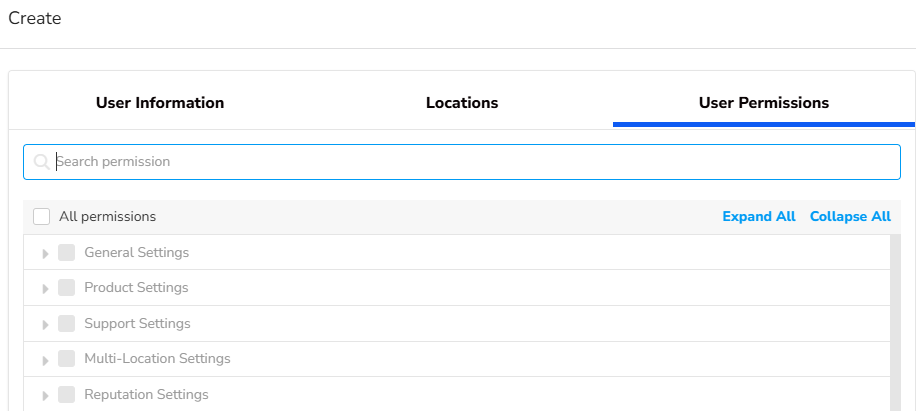916x411 pixels.
Task: Expand the General Settings group
Action: pyautogui.click(x=45, y=254)
